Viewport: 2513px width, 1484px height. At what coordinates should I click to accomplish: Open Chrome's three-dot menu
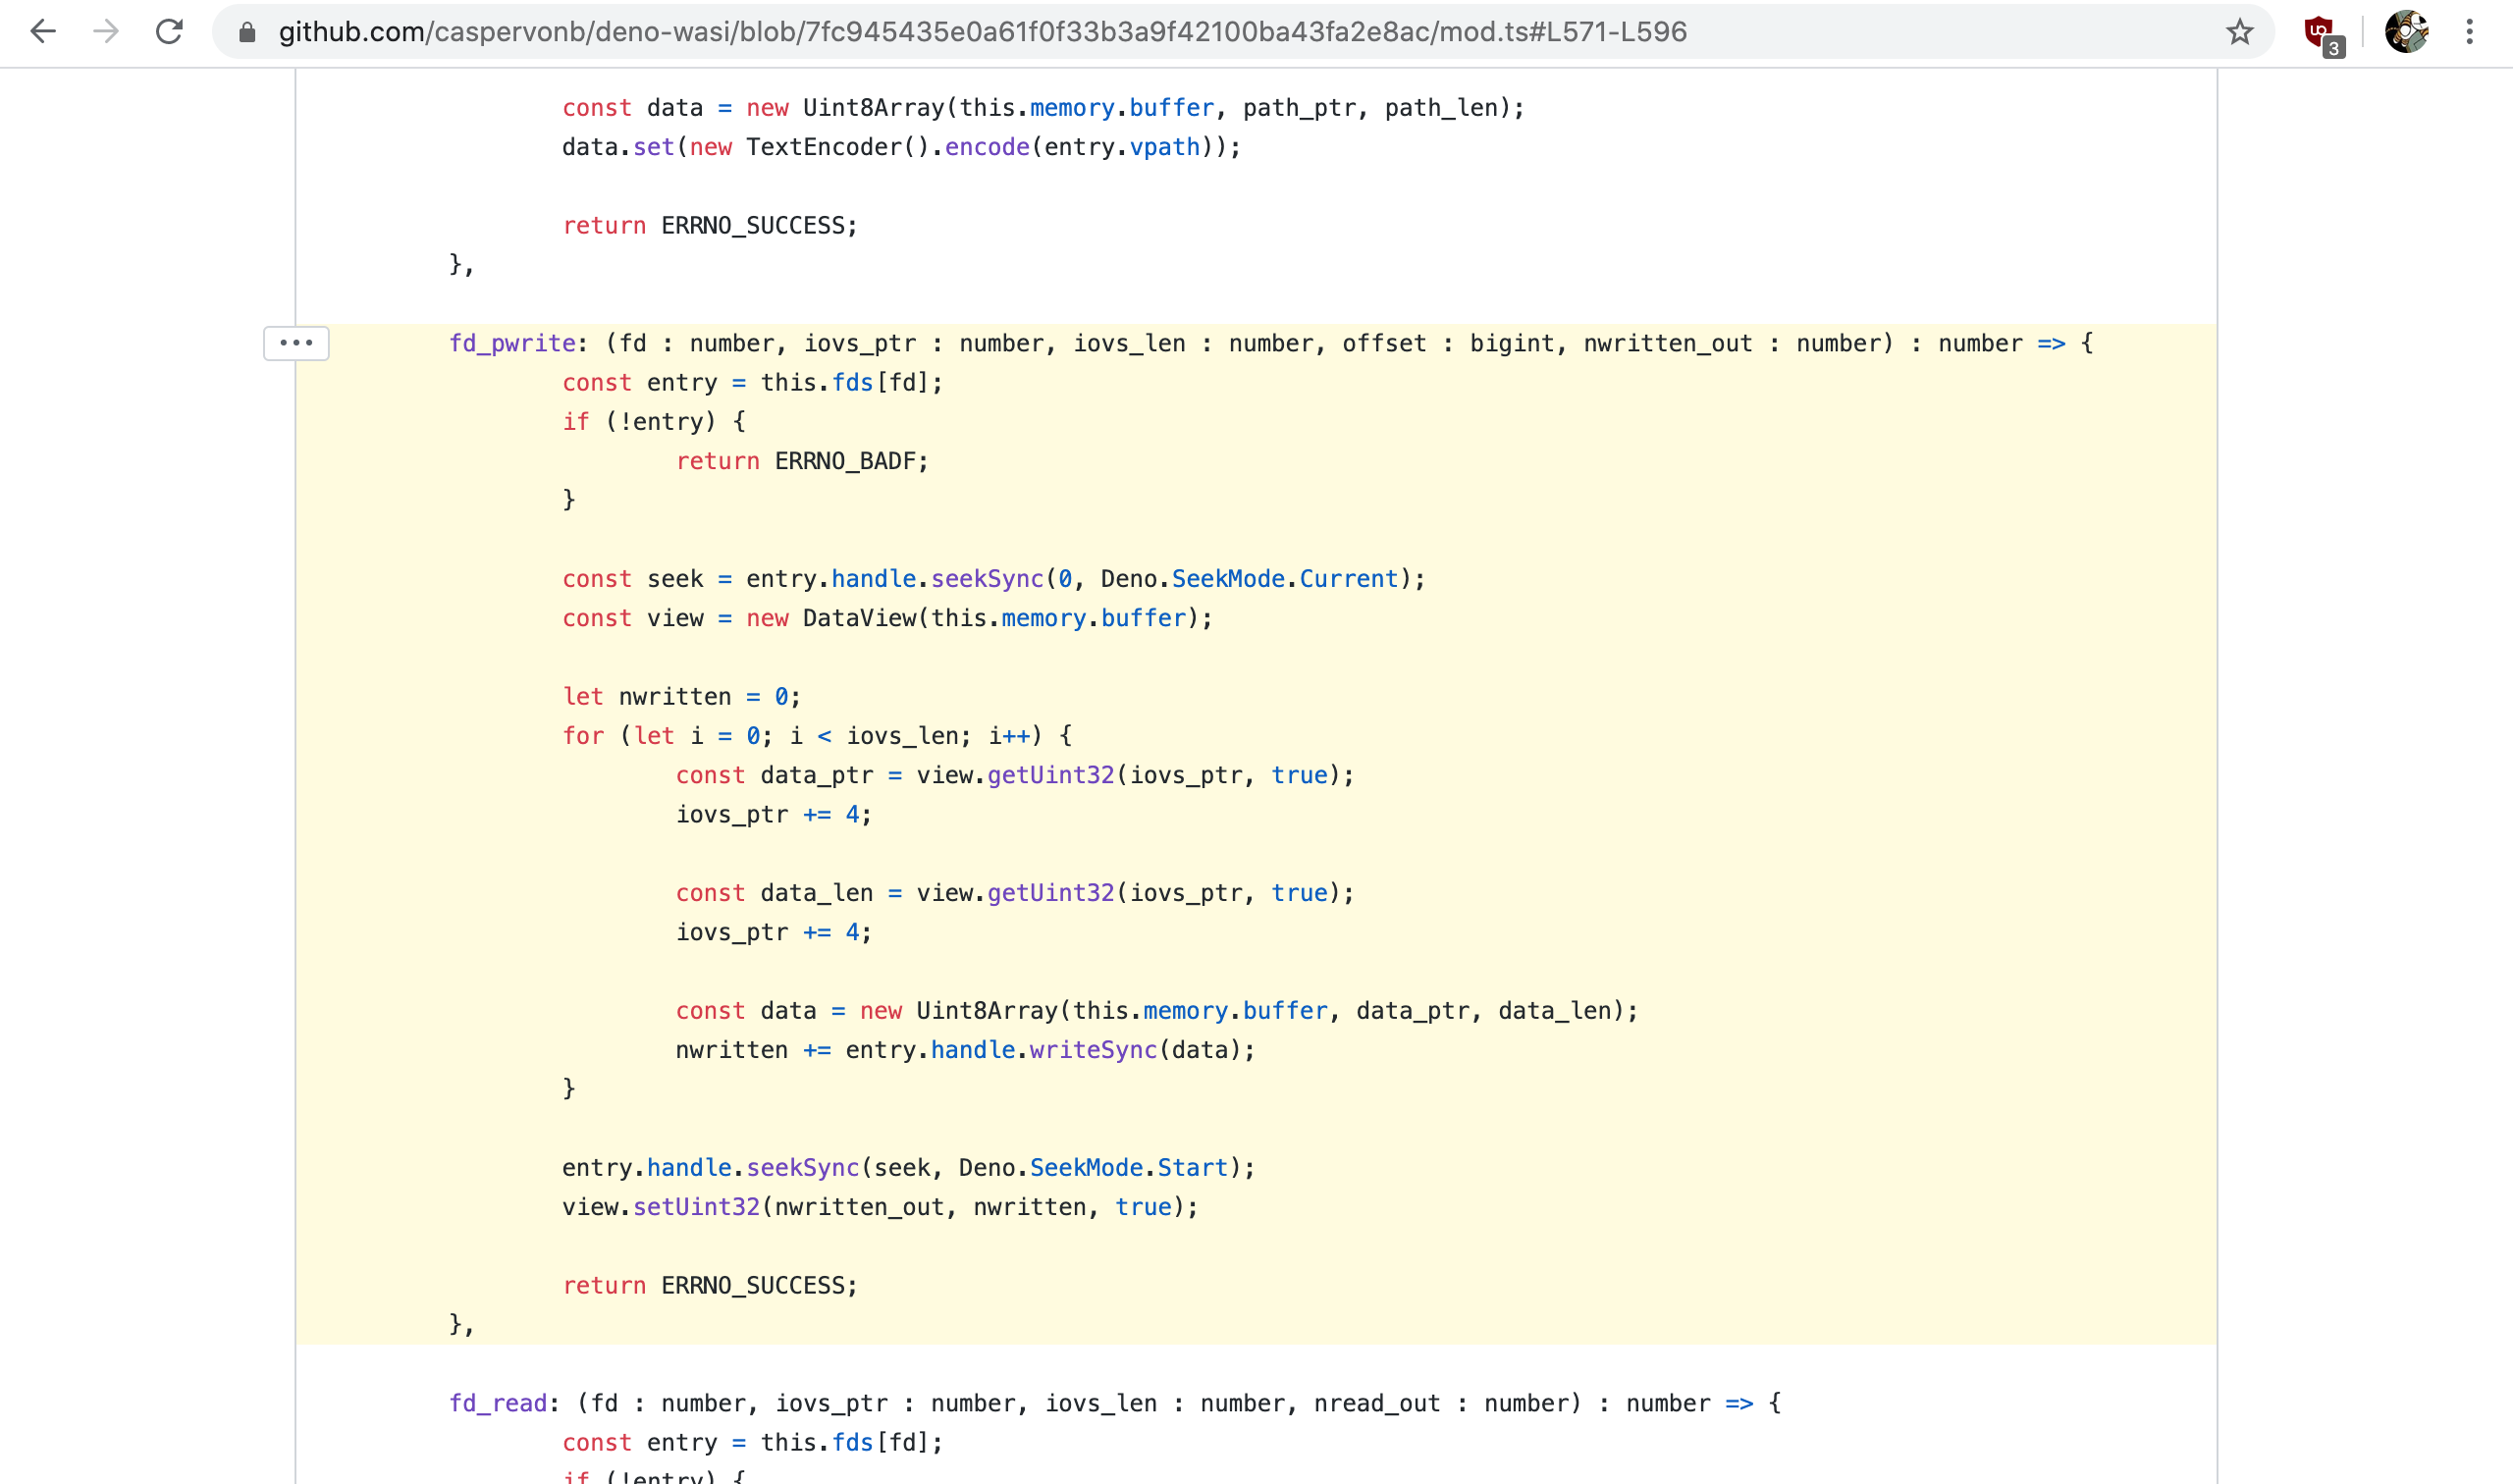(2471, 32)
